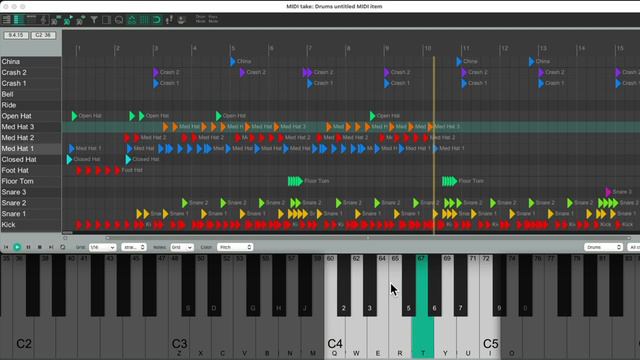Screen dimensions: 640x360
Task: Click the Piano Mode toolbar text
Action: click(x=213, y=19)
